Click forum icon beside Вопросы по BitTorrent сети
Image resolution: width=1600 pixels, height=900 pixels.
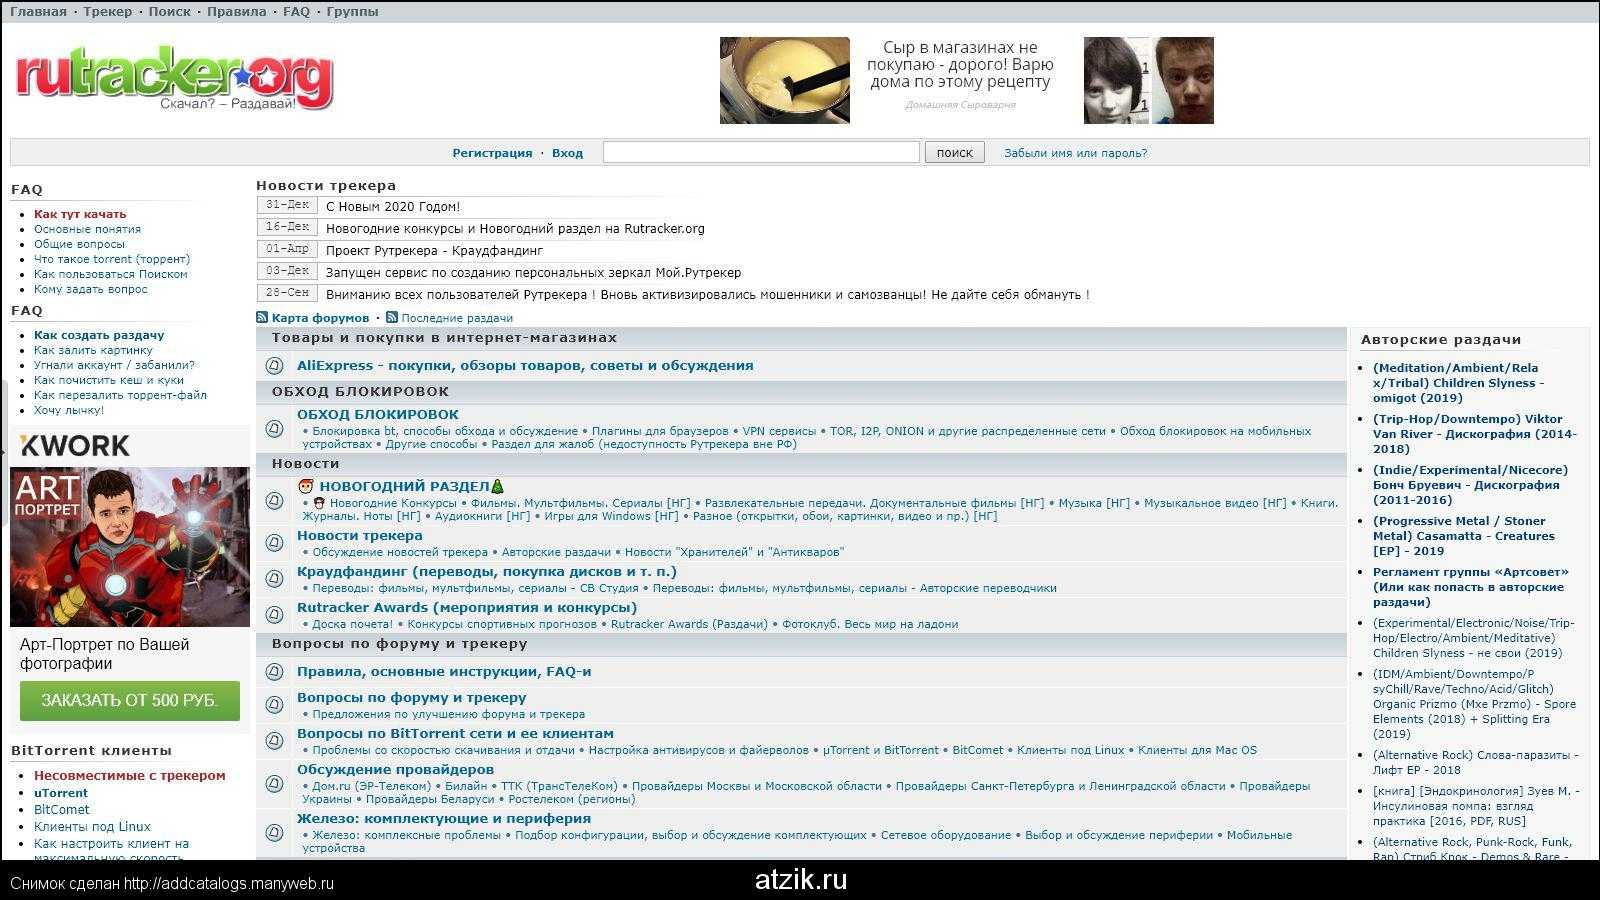(x=274, y=741)
